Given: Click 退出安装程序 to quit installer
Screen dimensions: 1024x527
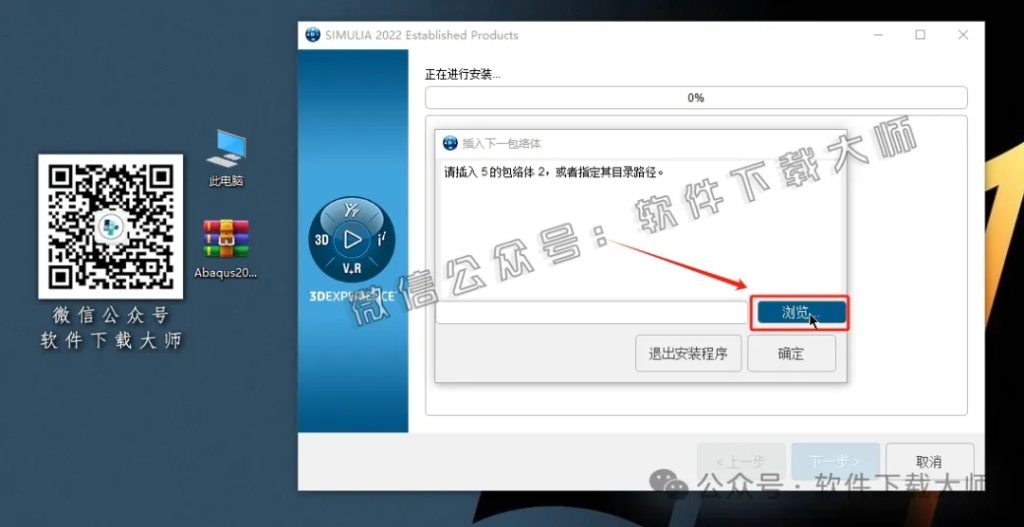Looking at the screenshot, I should click(688, 354).
